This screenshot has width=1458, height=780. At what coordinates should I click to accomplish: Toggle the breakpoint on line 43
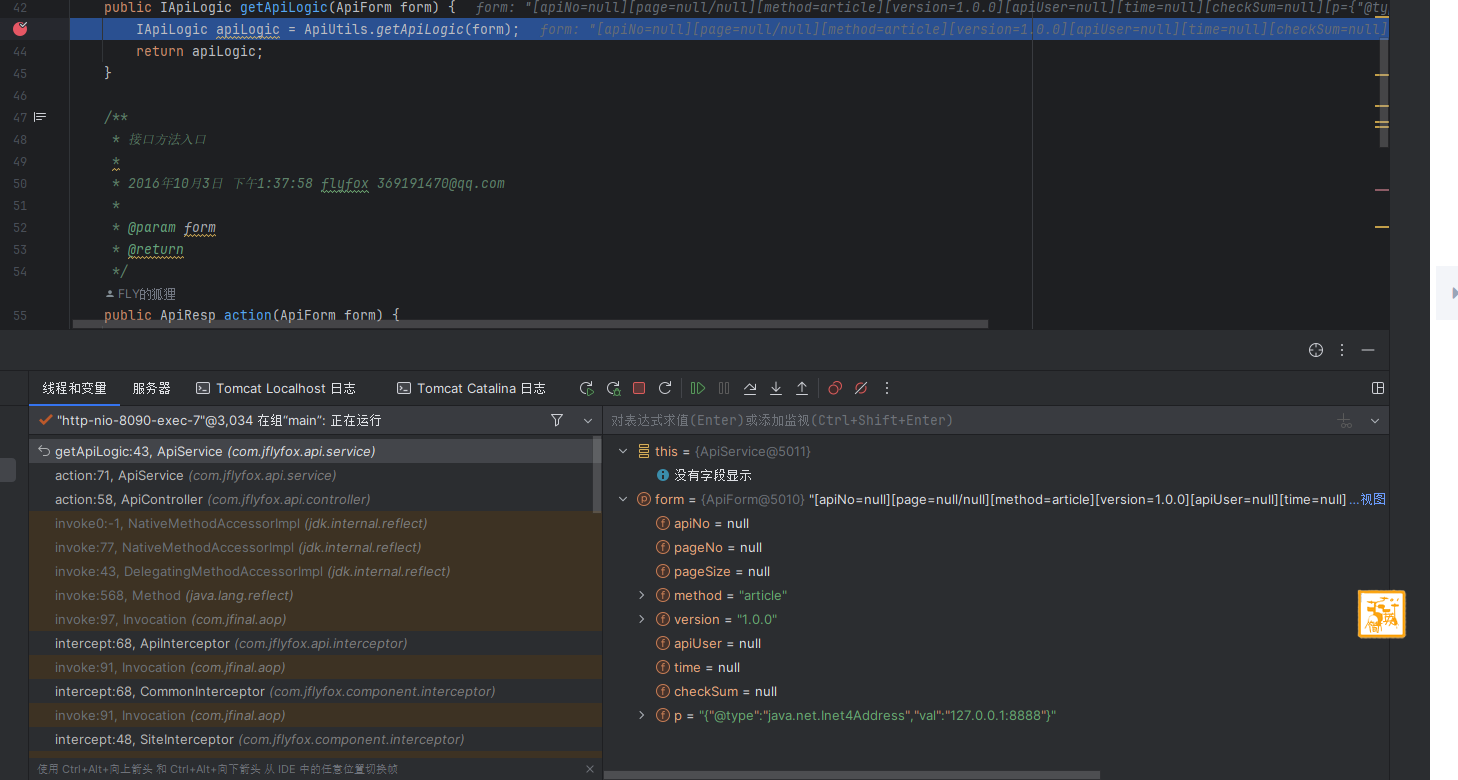(x=20, y=29)
